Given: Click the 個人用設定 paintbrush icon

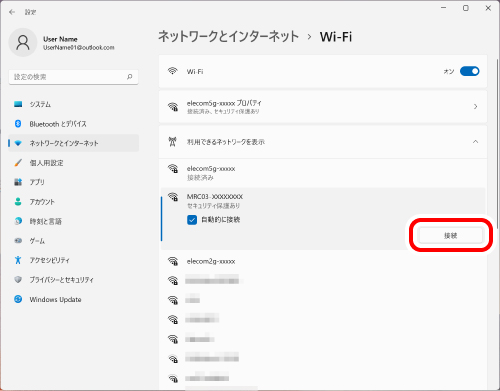Looking at the screenshot, I should point(18,163).
